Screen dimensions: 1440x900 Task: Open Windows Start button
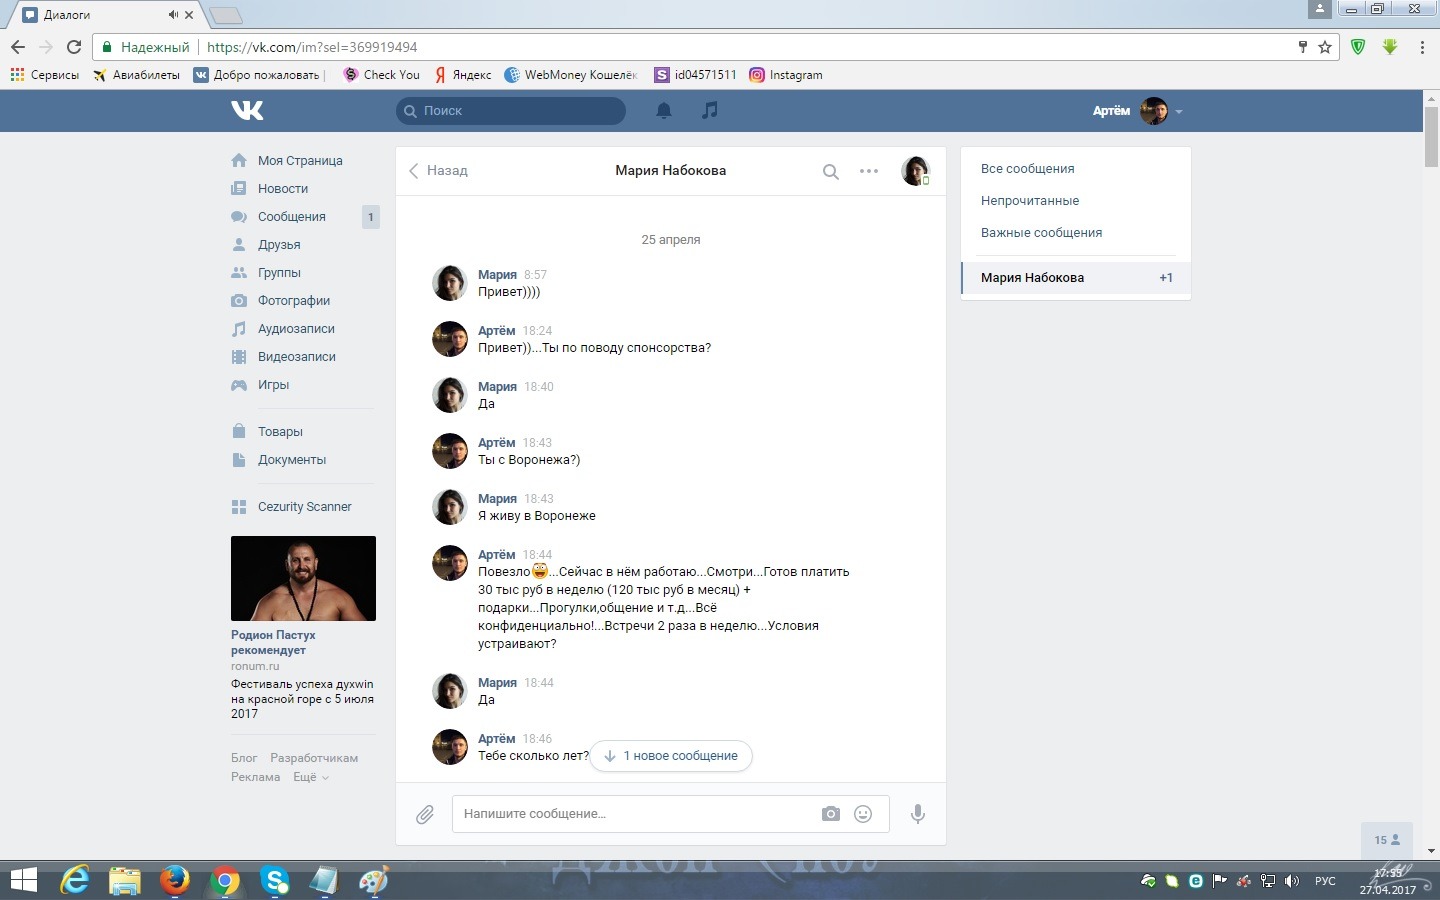[23, 880]
